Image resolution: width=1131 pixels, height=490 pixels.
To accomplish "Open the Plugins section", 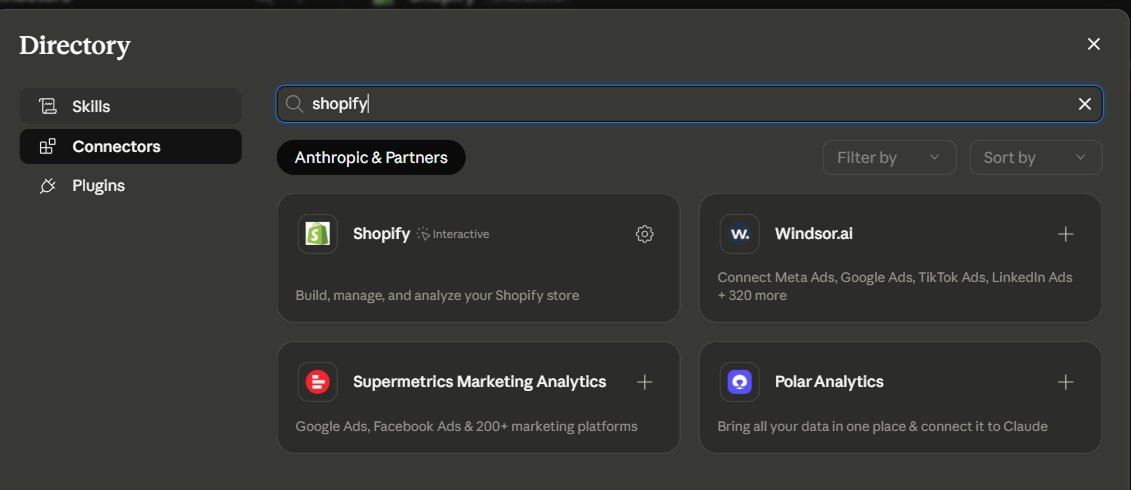I will coord(131,186).
